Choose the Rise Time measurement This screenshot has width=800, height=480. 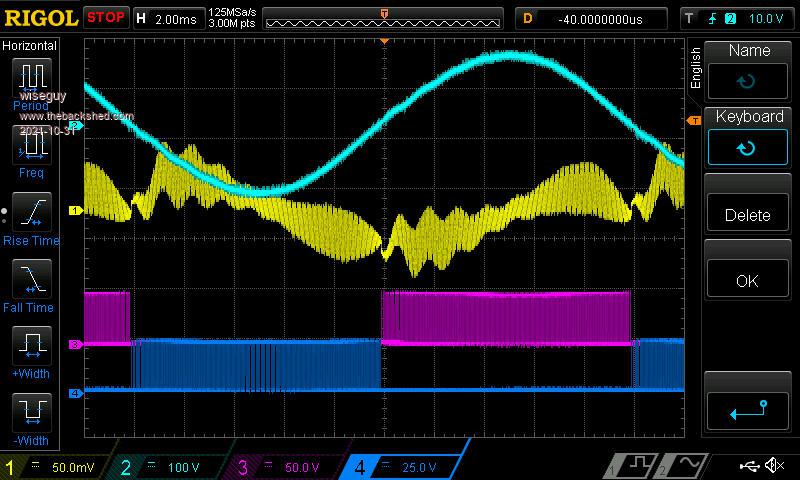coord(31,214)
